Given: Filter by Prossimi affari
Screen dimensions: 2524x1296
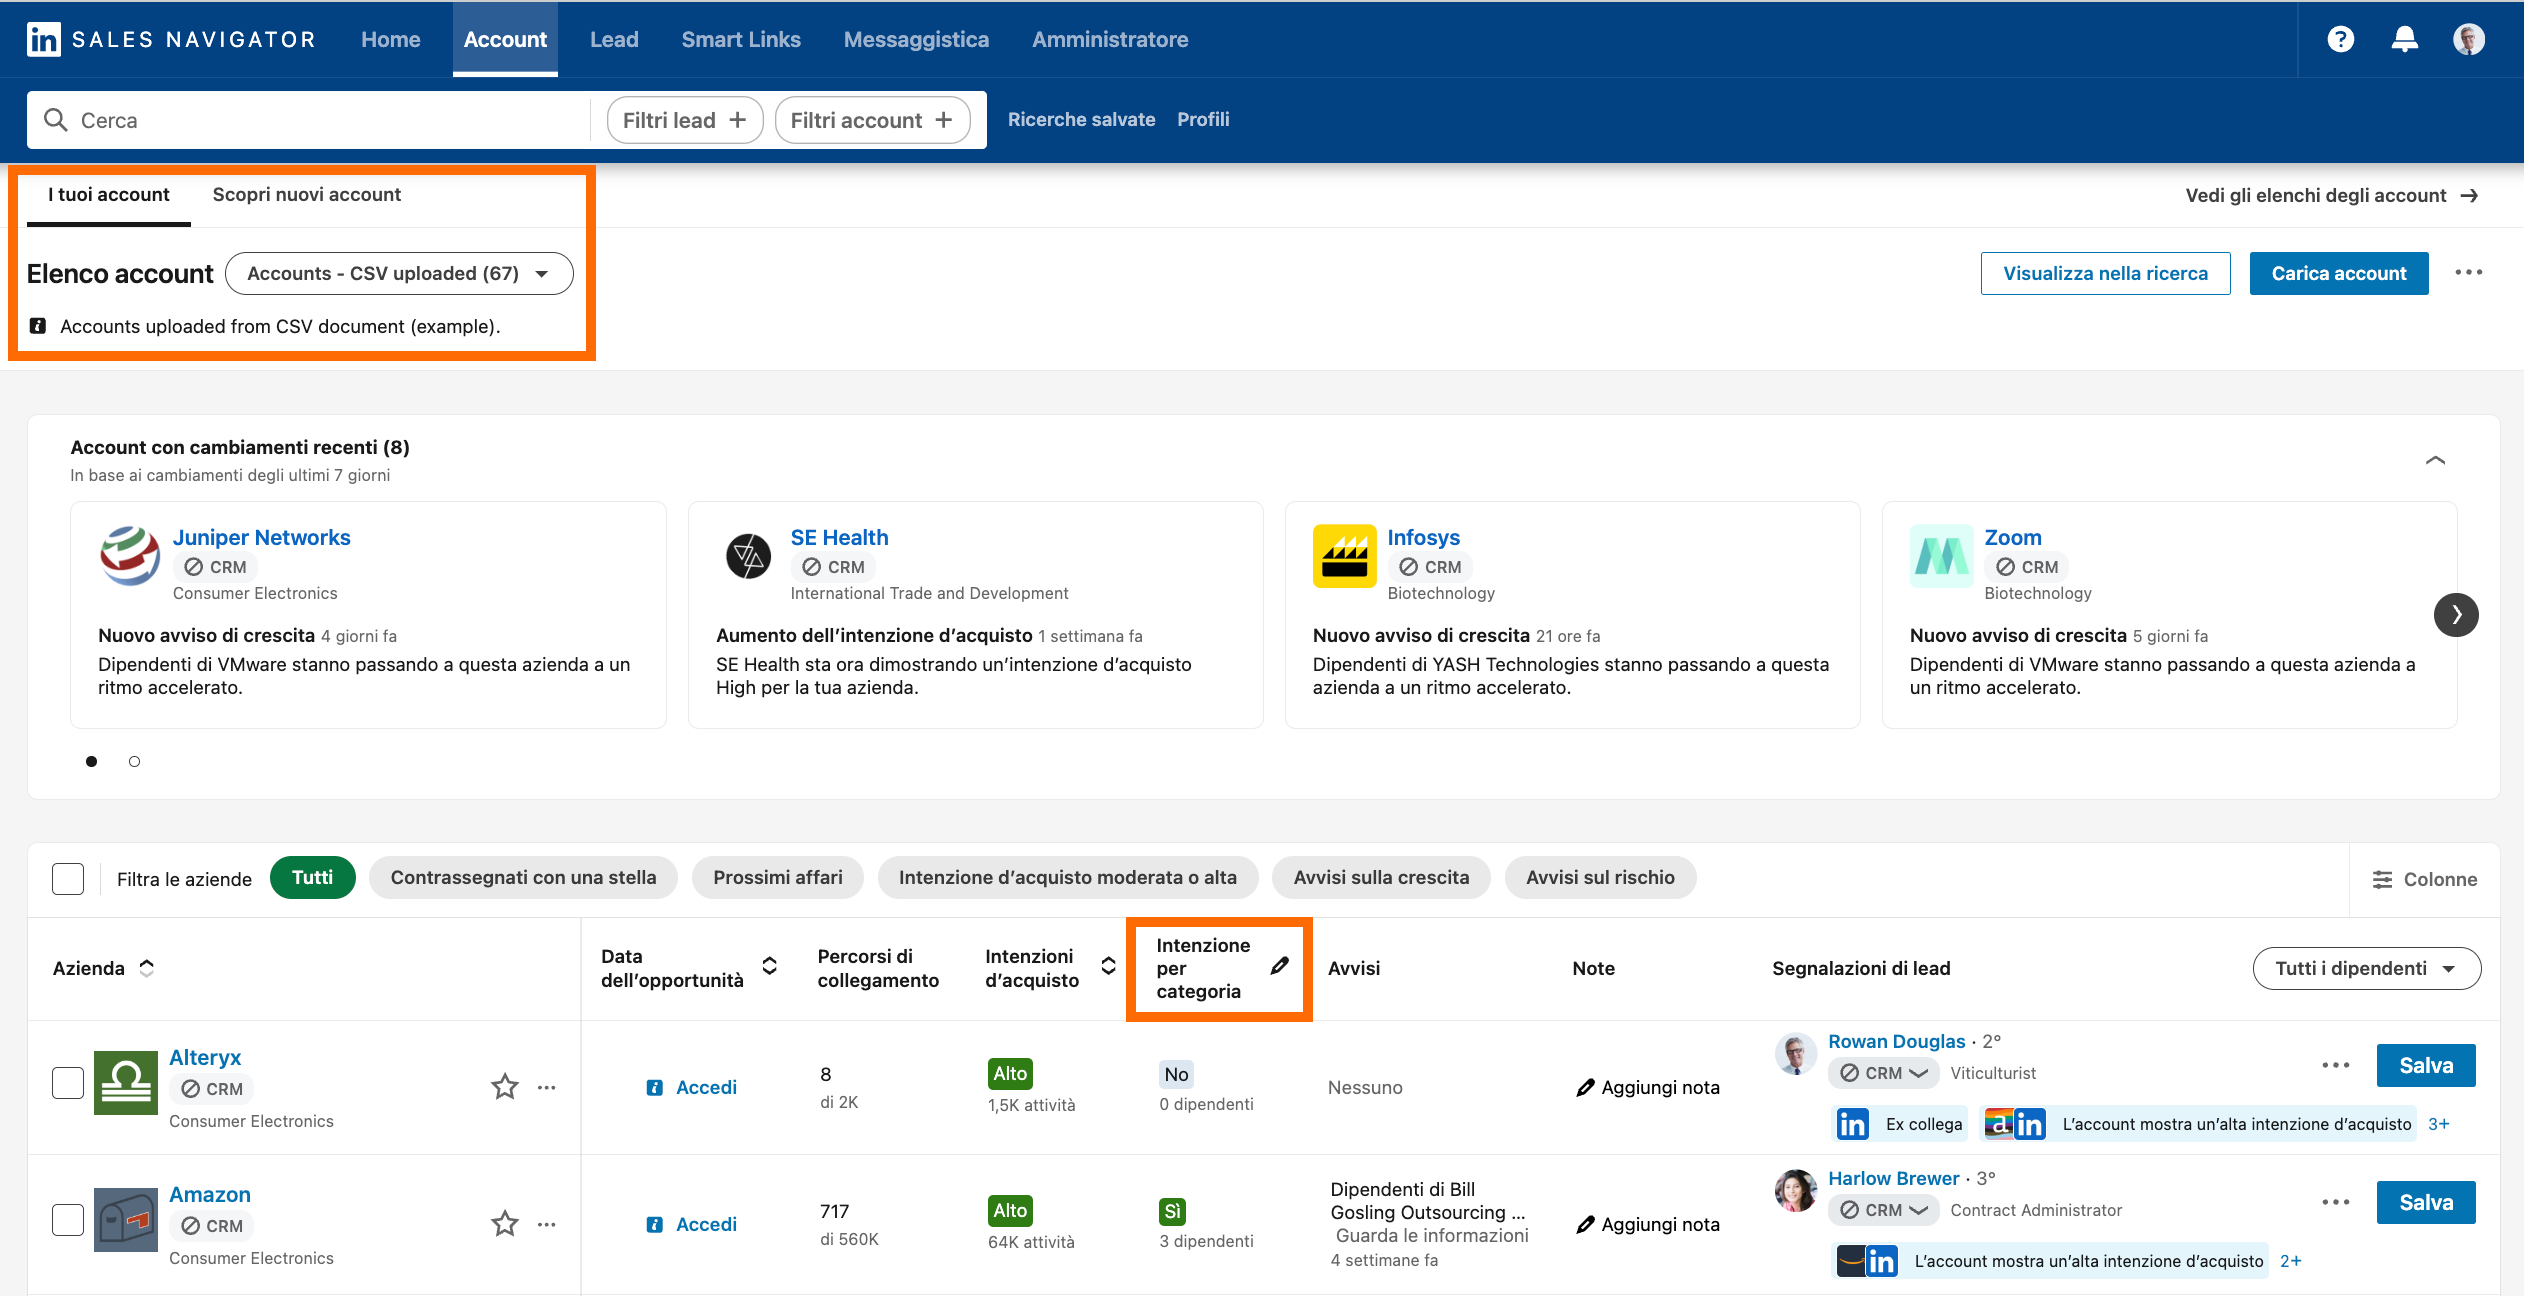Looking at the screenshot, I should pyautogui.click(x=778, y=877).
